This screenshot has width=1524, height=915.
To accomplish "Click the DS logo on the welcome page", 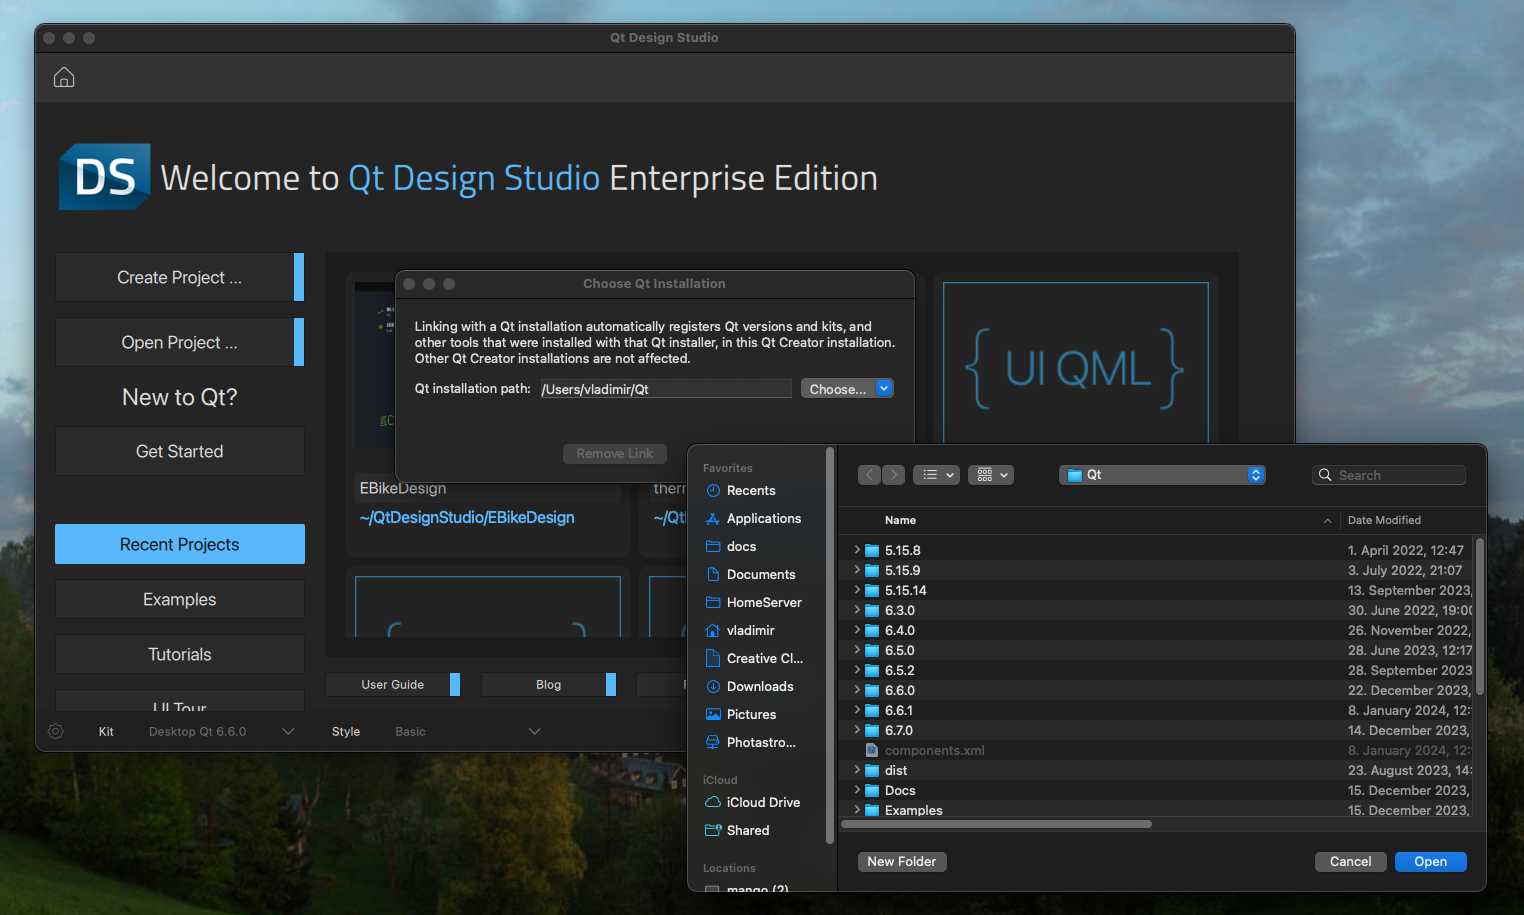I will (x=105, y=177).
